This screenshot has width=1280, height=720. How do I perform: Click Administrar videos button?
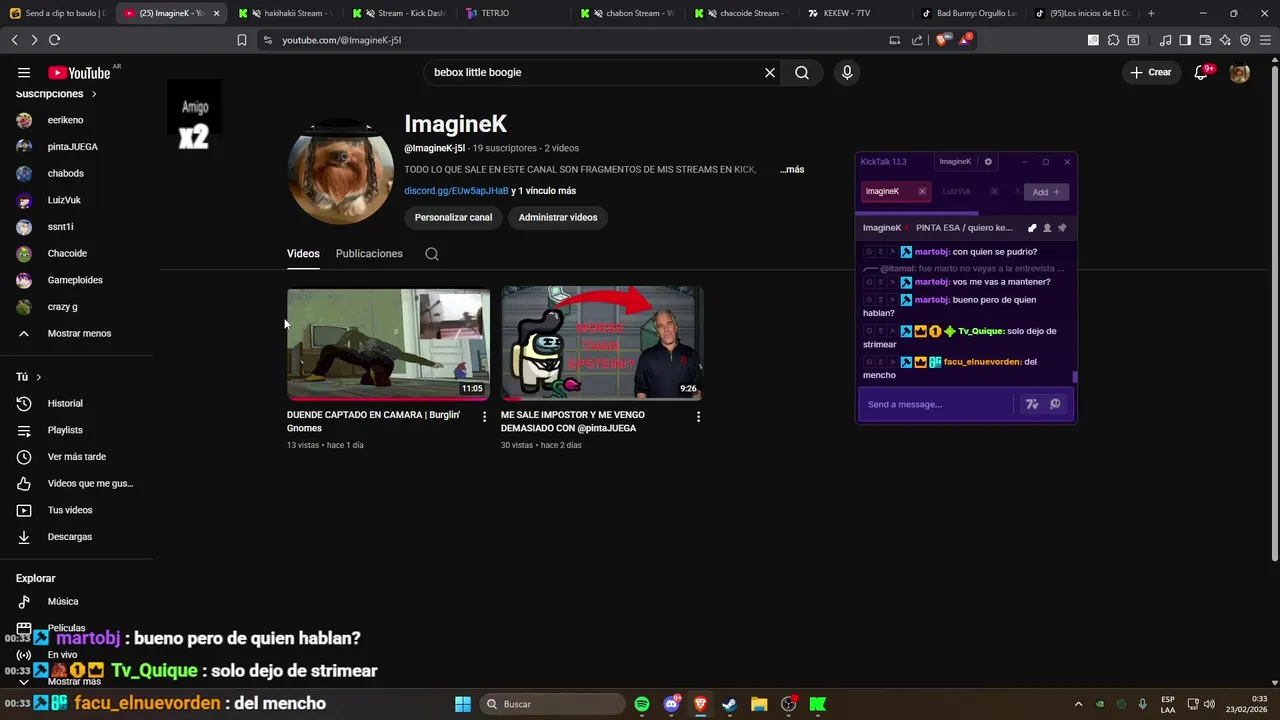(558, 217)
